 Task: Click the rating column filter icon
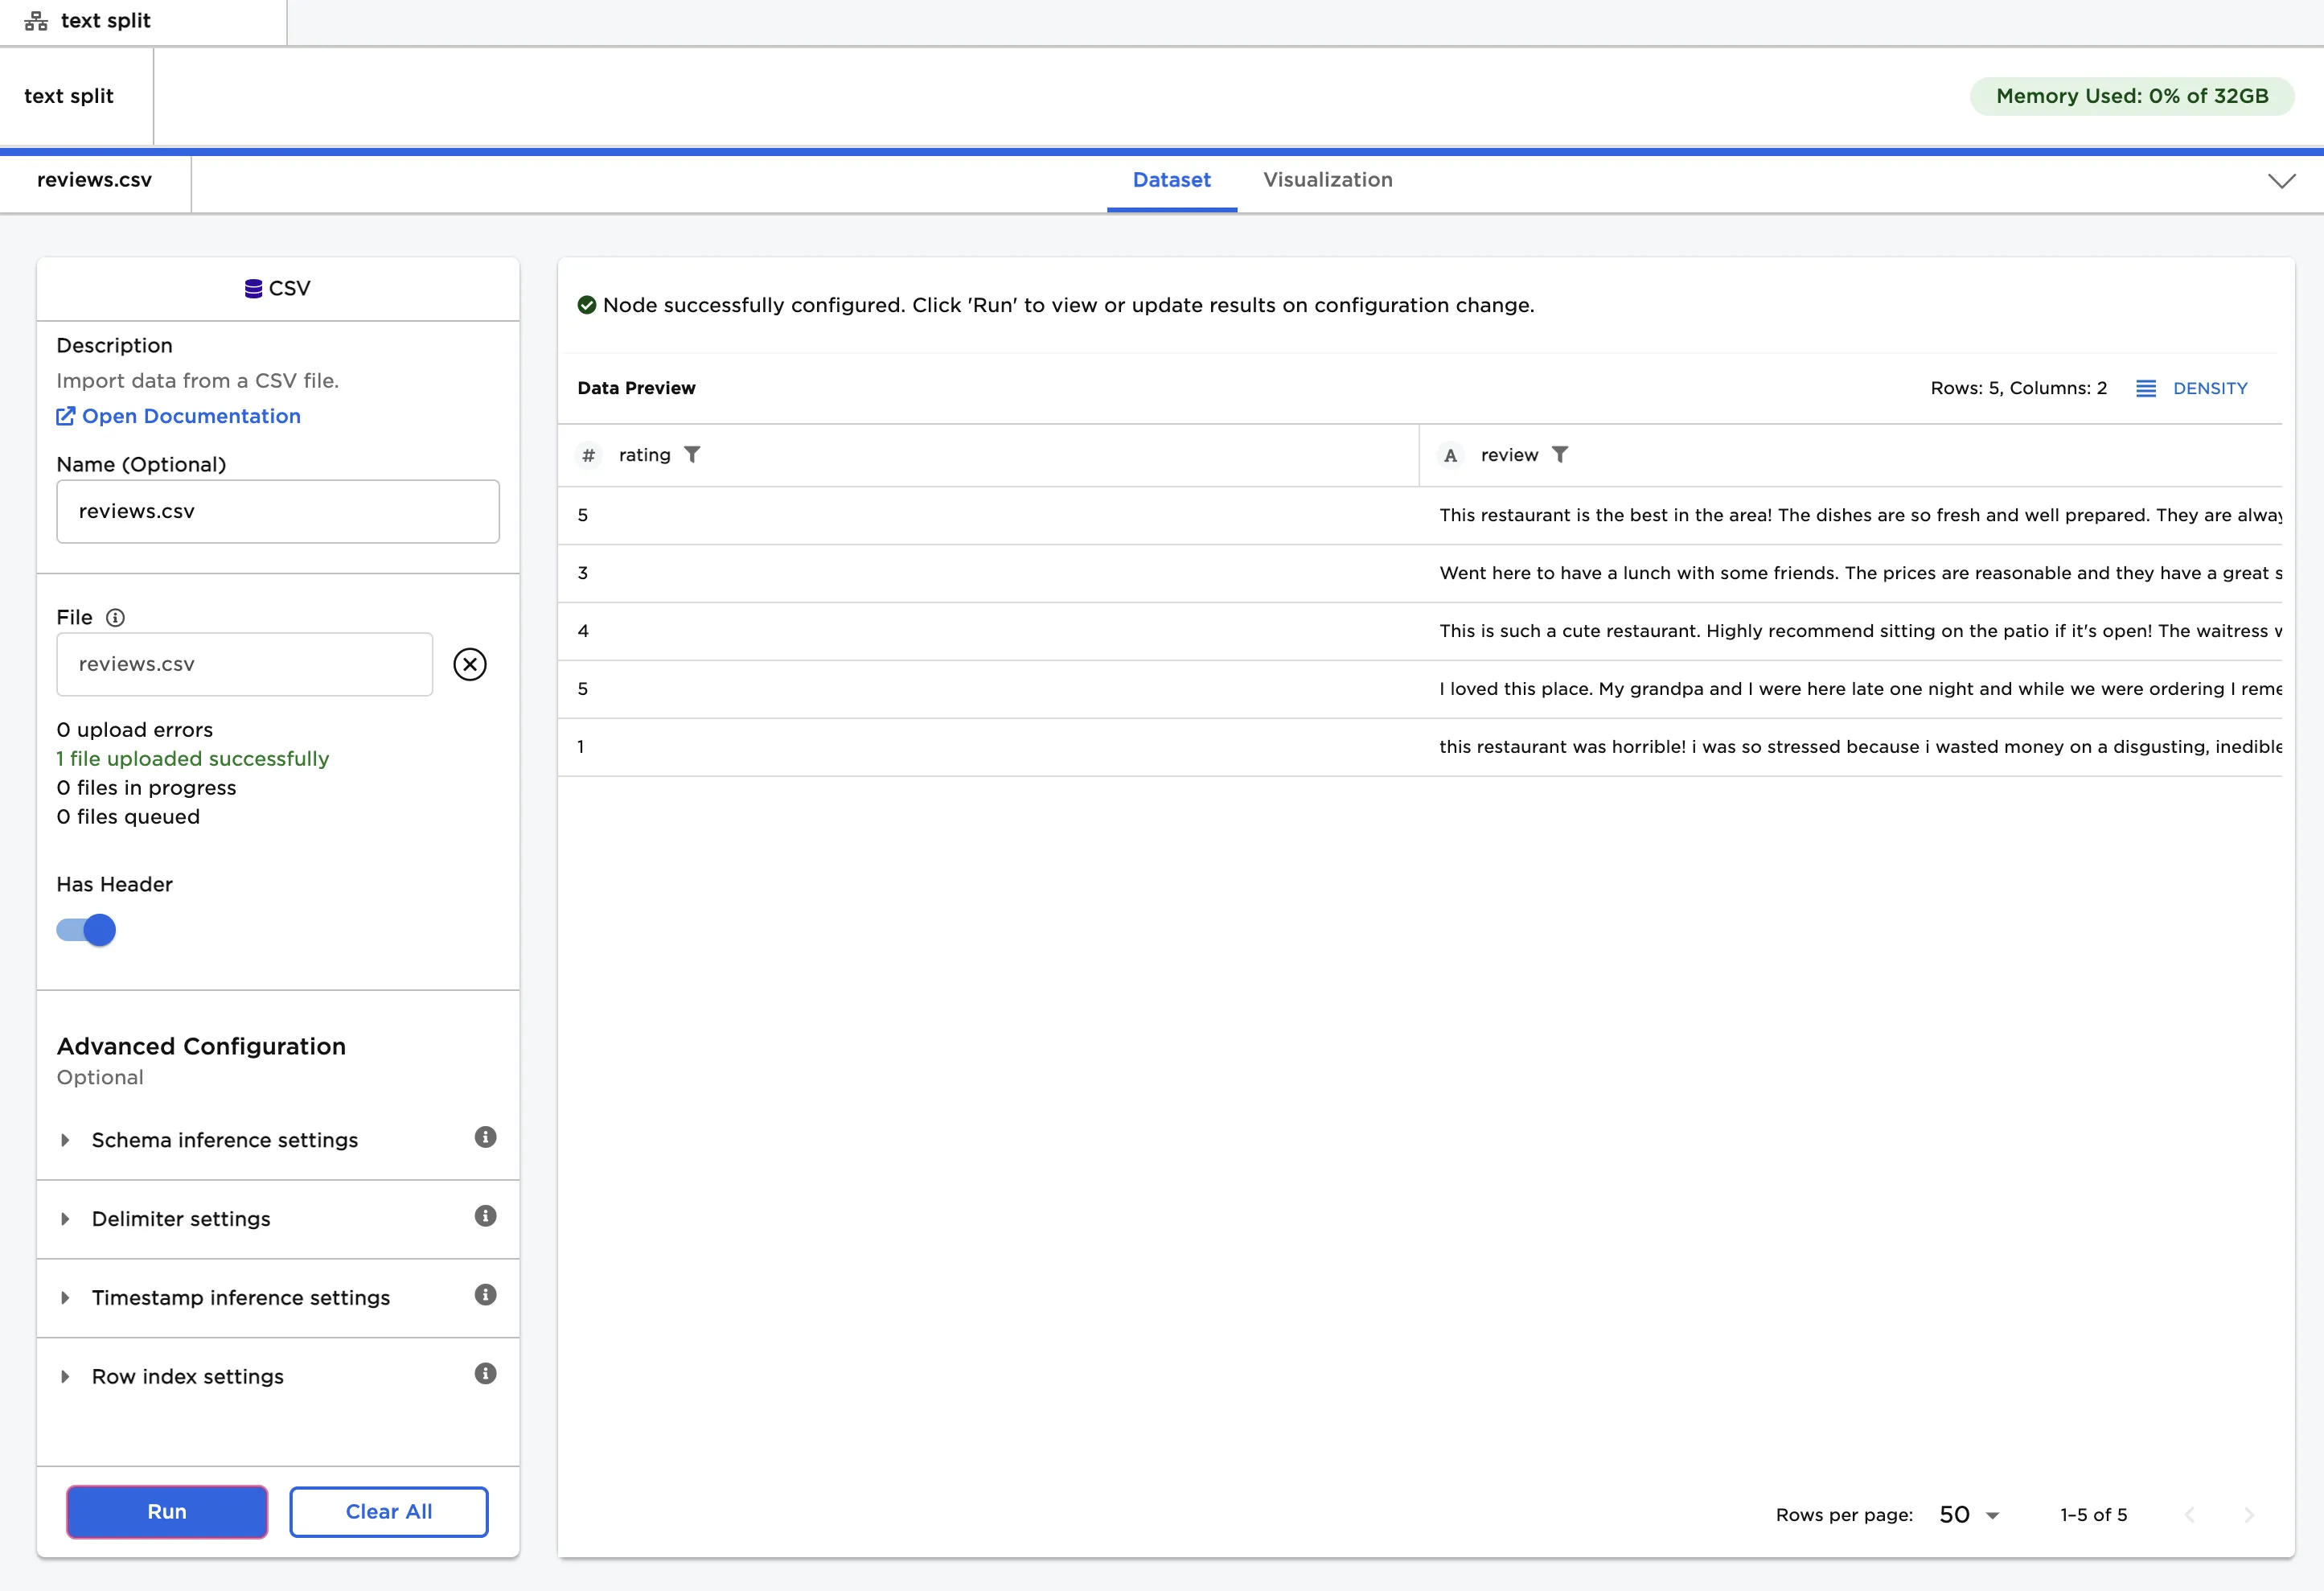click(x=691, y=455)
